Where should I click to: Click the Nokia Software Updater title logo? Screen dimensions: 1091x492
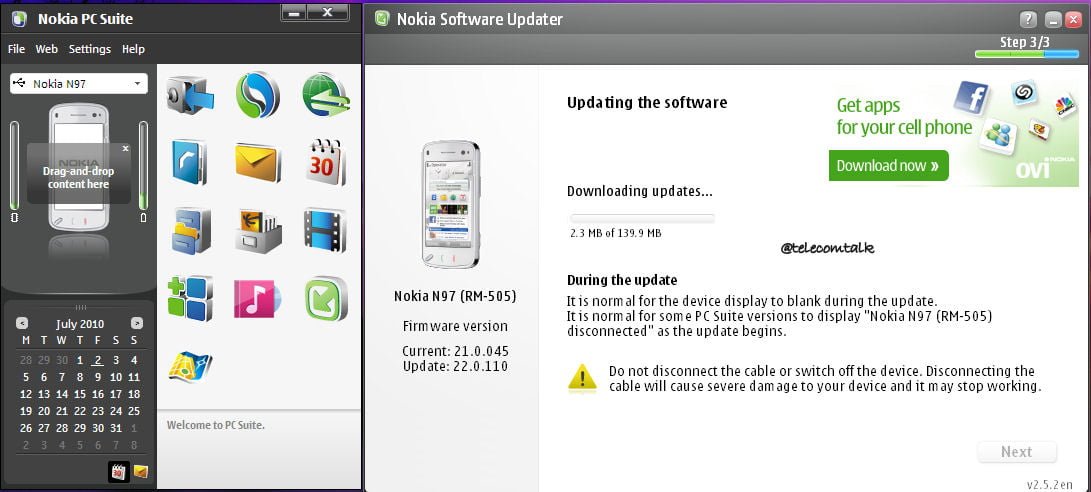381,19
